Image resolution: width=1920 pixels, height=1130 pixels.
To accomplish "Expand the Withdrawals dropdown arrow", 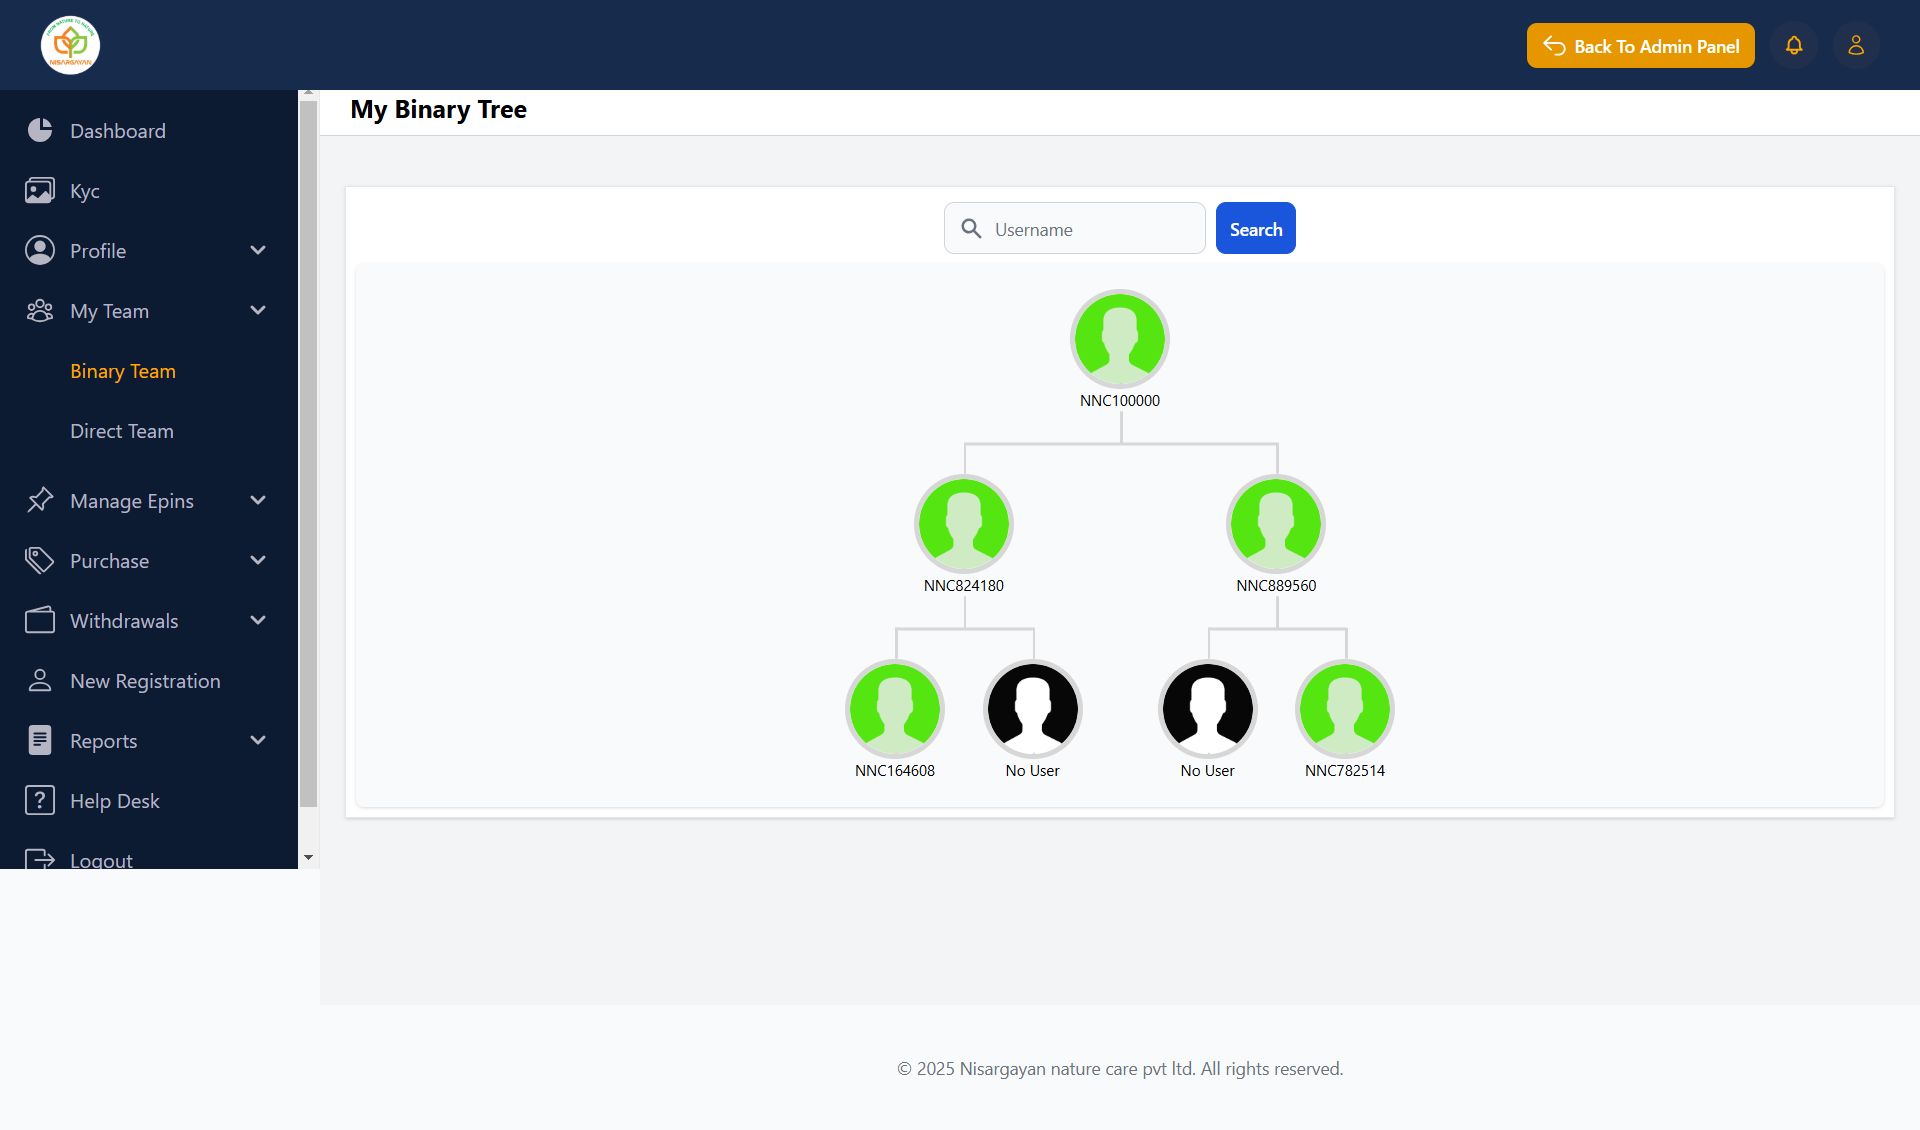I will tap(258, 621).
